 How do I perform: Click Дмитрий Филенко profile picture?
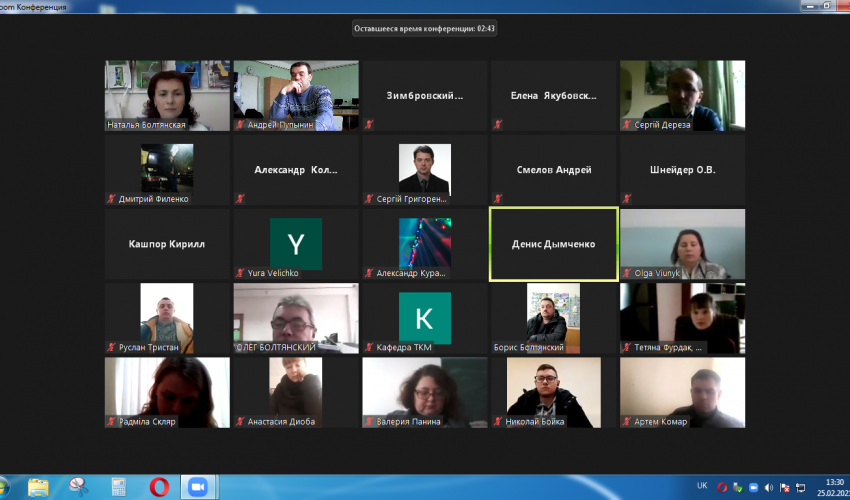pos(167,167)
